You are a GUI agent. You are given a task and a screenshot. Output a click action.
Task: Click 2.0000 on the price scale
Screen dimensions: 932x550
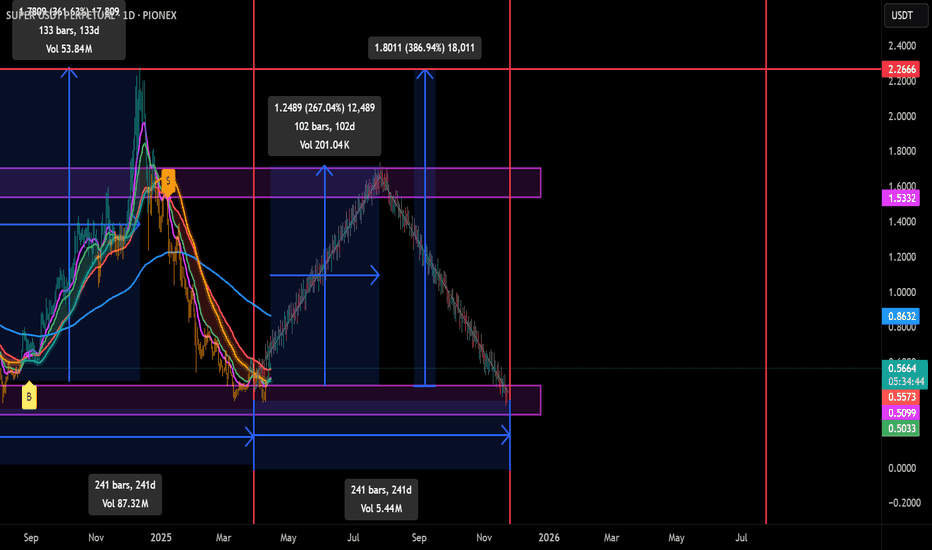tap(902, 116)
